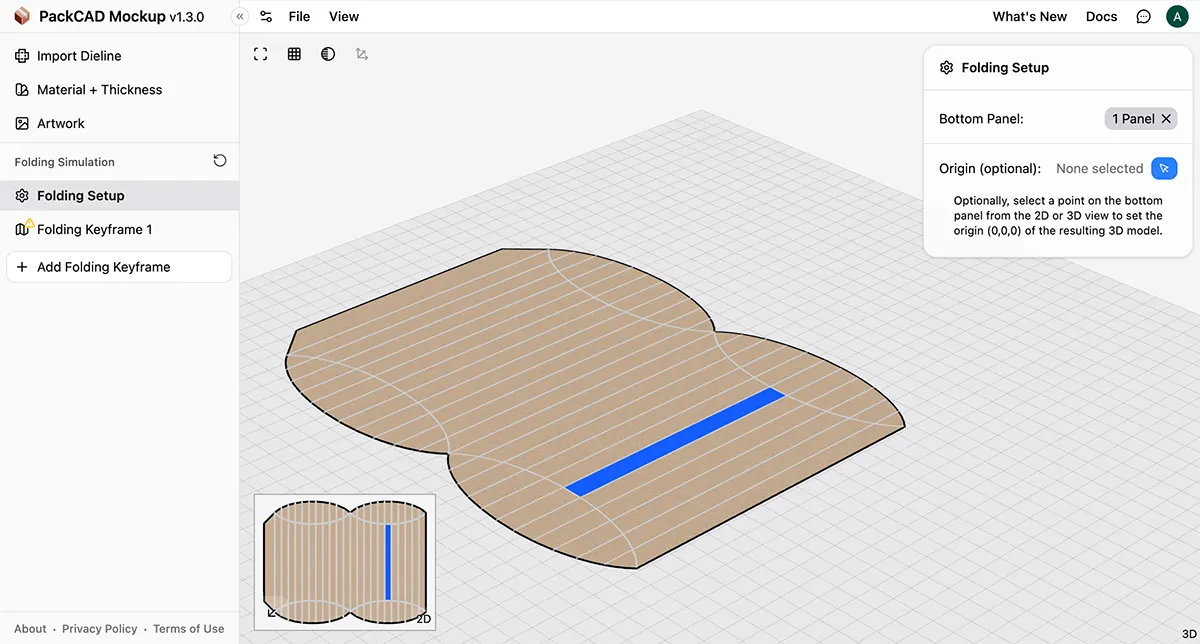Click the warning triangle on Folding Keyframe 1
The image size is (1200, 644).
click(x=30, y=222)
